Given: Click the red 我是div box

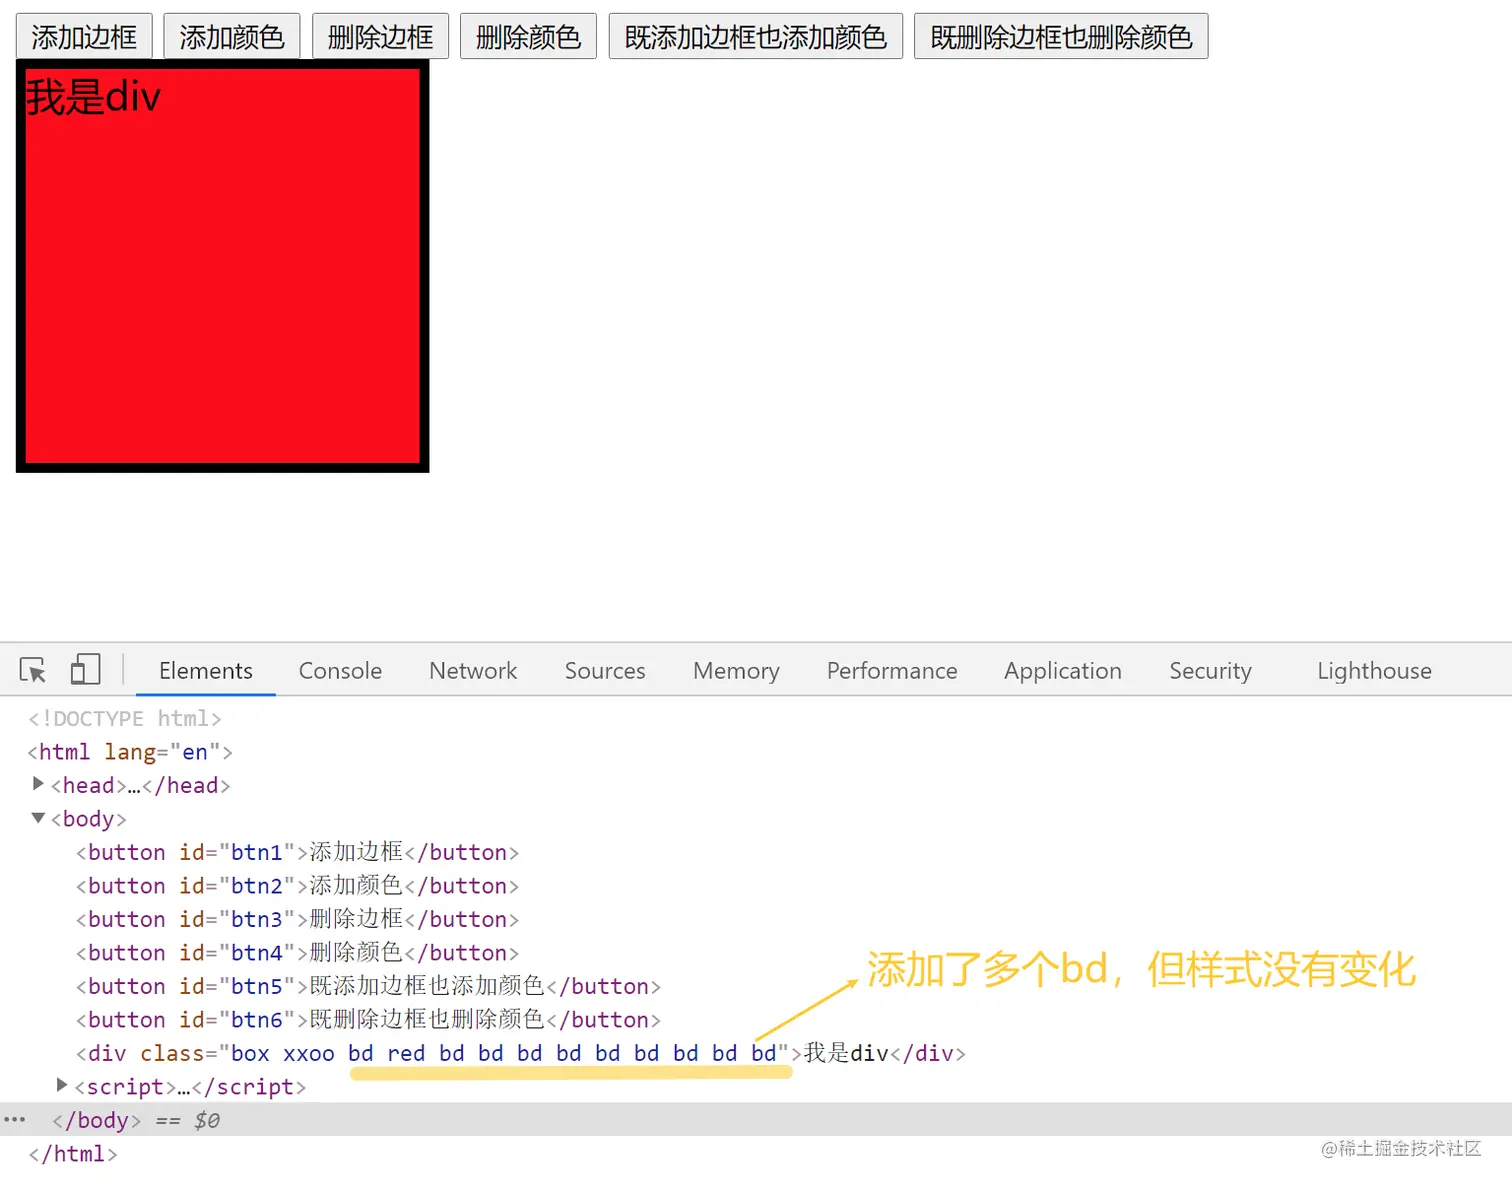Looking at the screenshot, I should 222,265.
